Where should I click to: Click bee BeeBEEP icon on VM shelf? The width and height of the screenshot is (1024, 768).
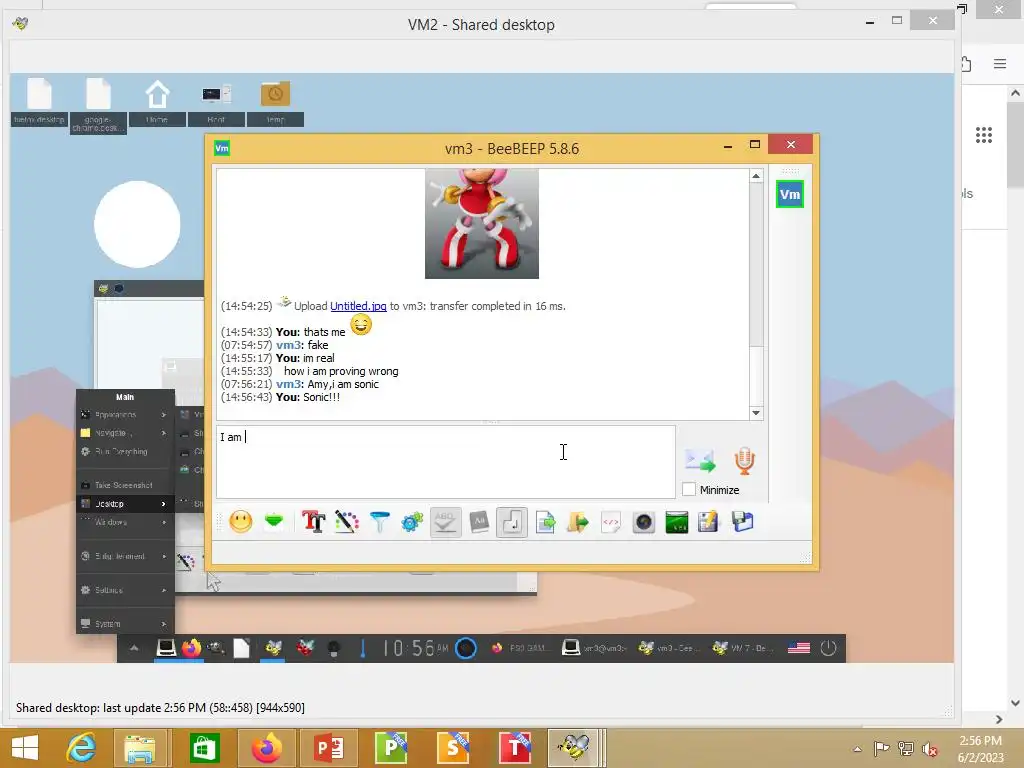273,648
